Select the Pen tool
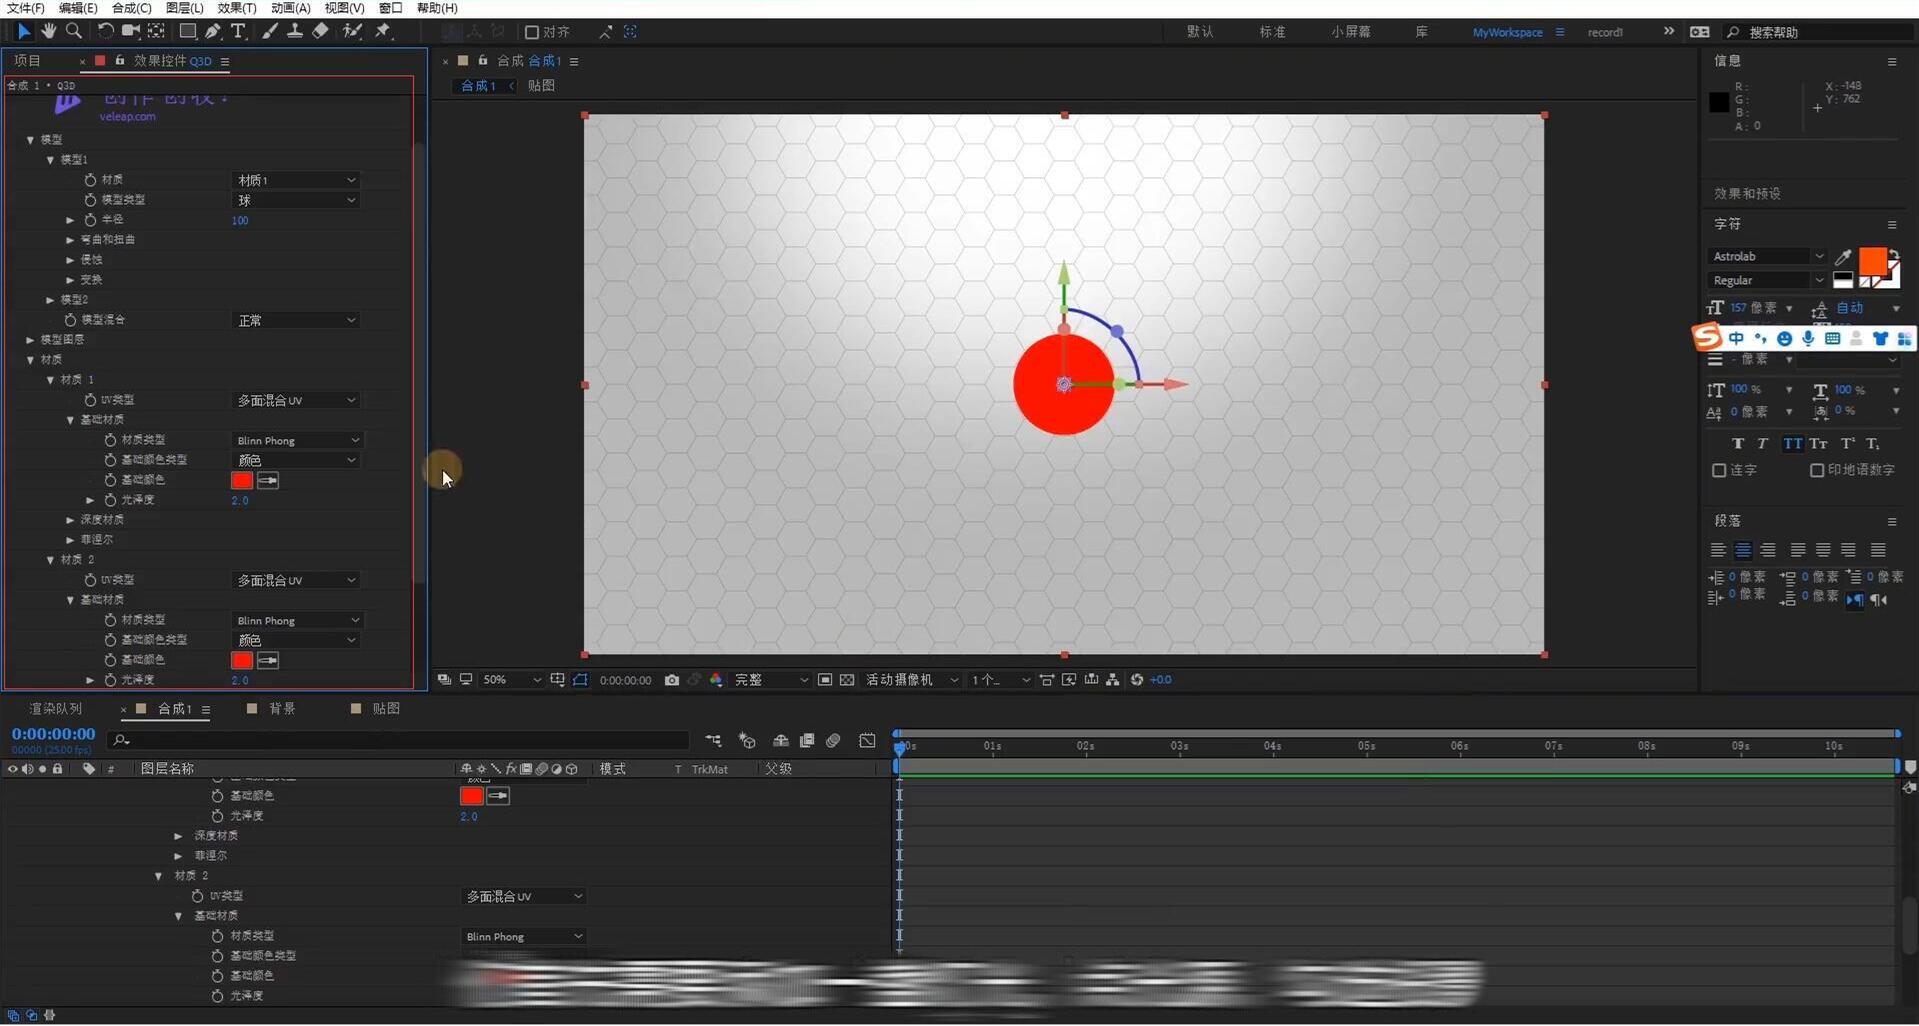Viewport: 1919px width, 1026px height. (213, 31)
